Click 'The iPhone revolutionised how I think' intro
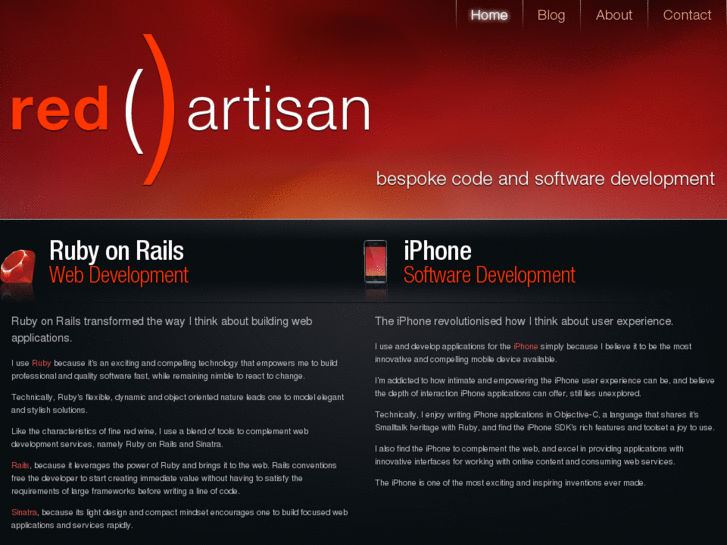 click(x=524, y=321)
